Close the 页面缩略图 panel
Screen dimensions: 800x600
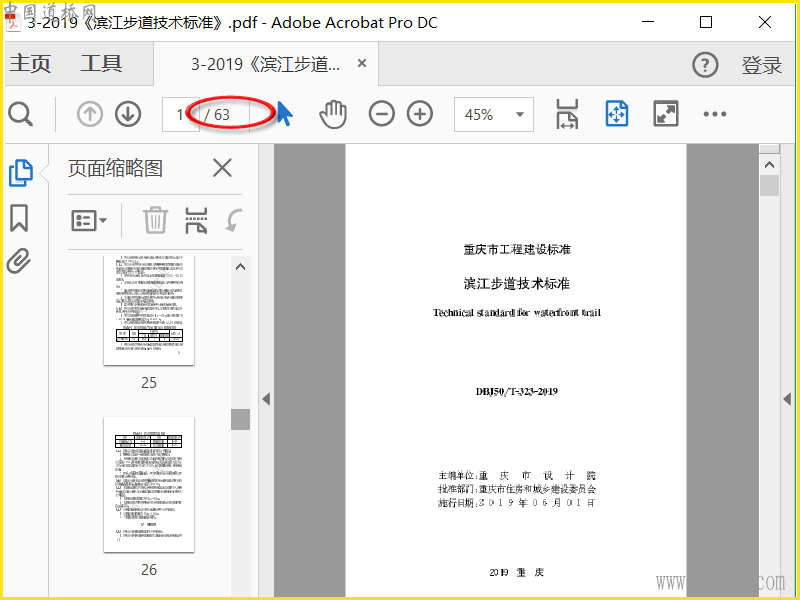[222, 168]
